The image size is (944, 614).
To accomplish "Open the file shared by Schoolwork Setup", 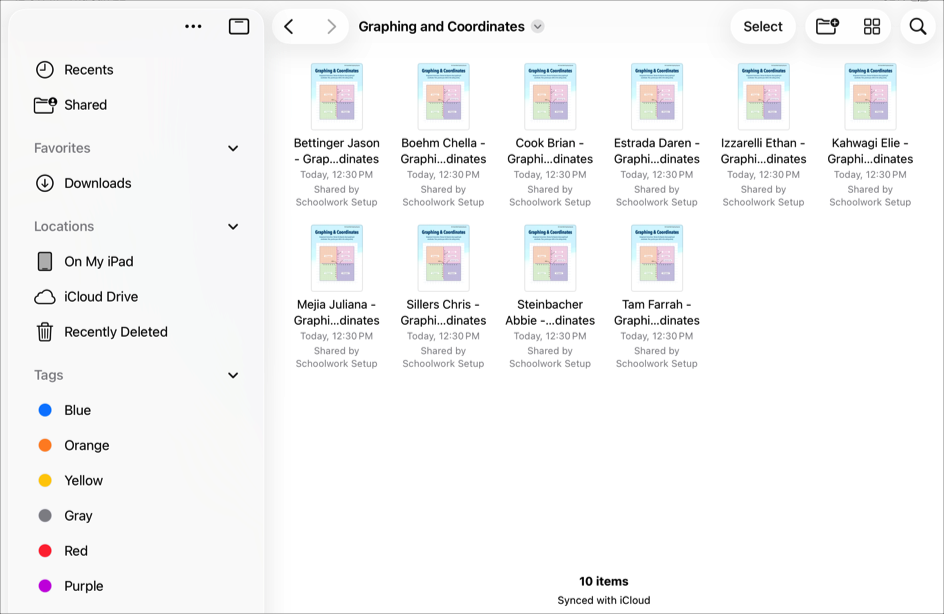I will click(x=337, y=95).
